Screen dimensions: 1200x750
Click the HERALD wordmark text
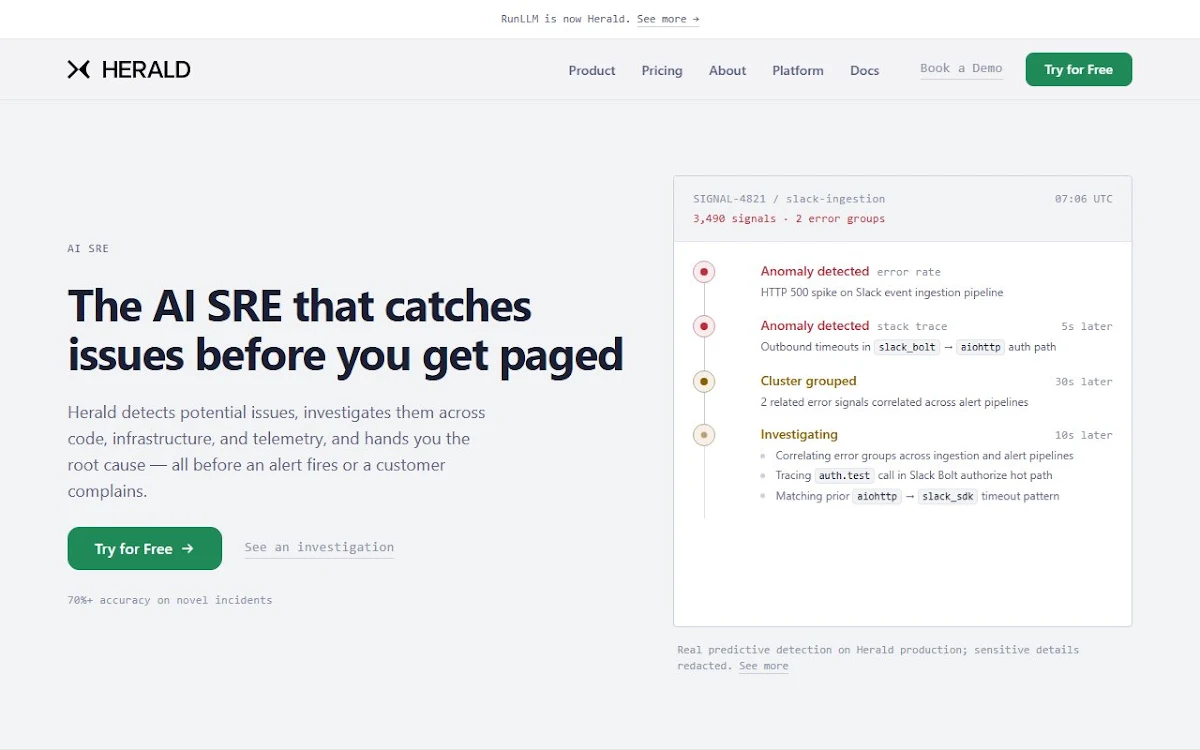[x=146, y=69]
